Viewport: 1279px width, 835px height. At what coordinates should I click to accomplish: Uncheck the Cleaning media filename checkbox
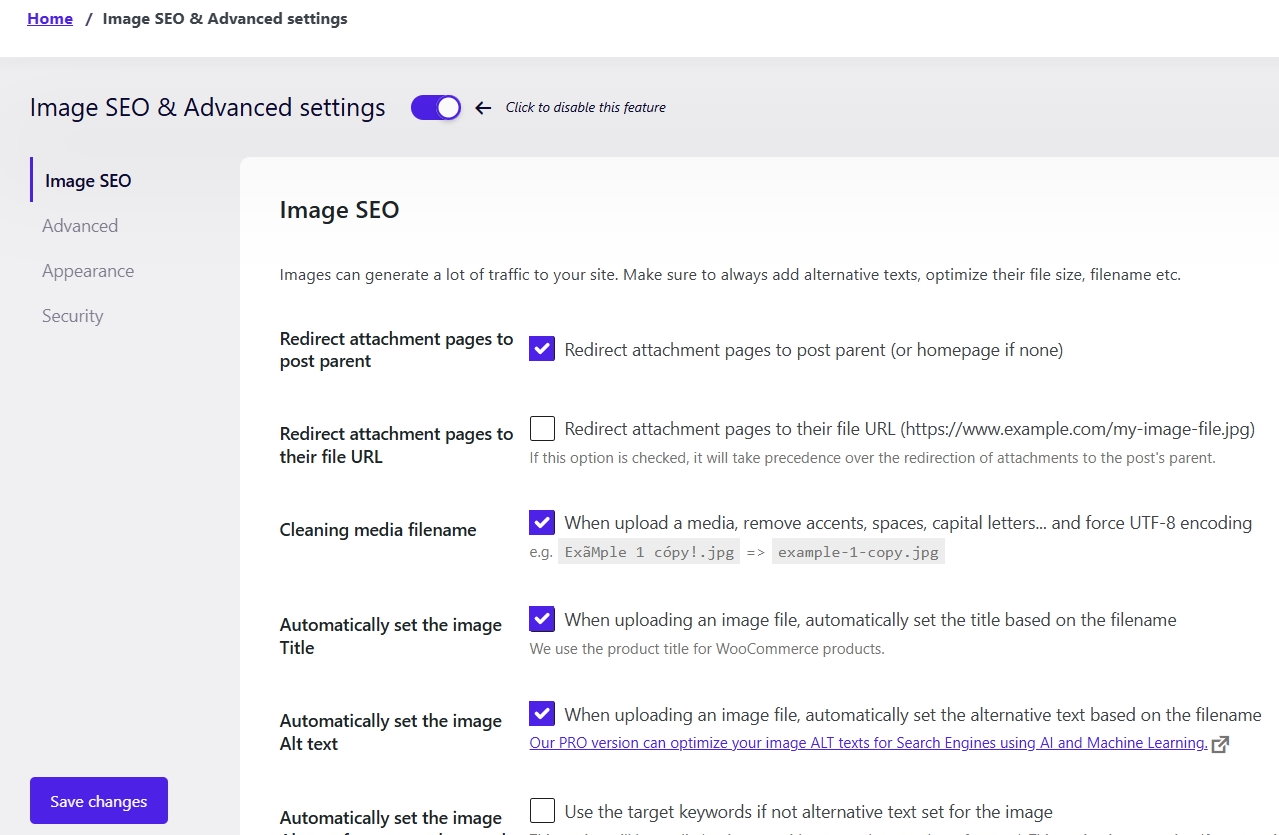click(x=542, y=522)
